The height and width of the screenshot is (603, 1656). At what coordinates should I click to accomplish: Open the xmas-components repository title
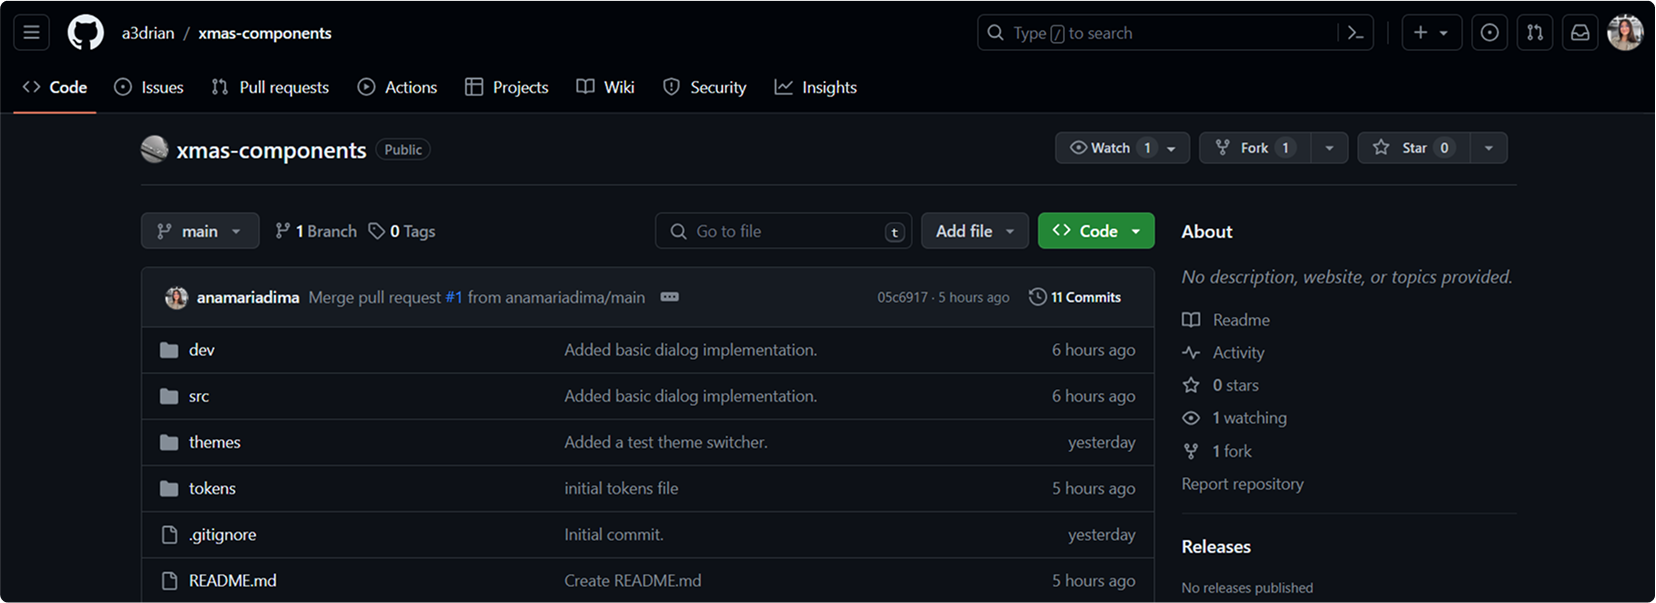pyautogui.click(x=271, y=150)
